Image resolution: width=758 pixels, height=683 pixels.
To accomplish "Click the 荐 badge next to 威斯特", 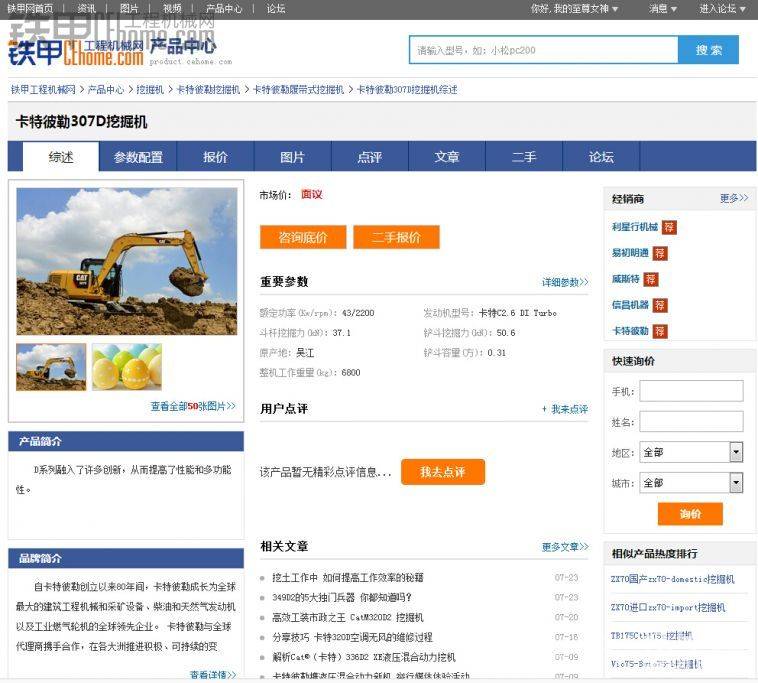I will (651, 279).
